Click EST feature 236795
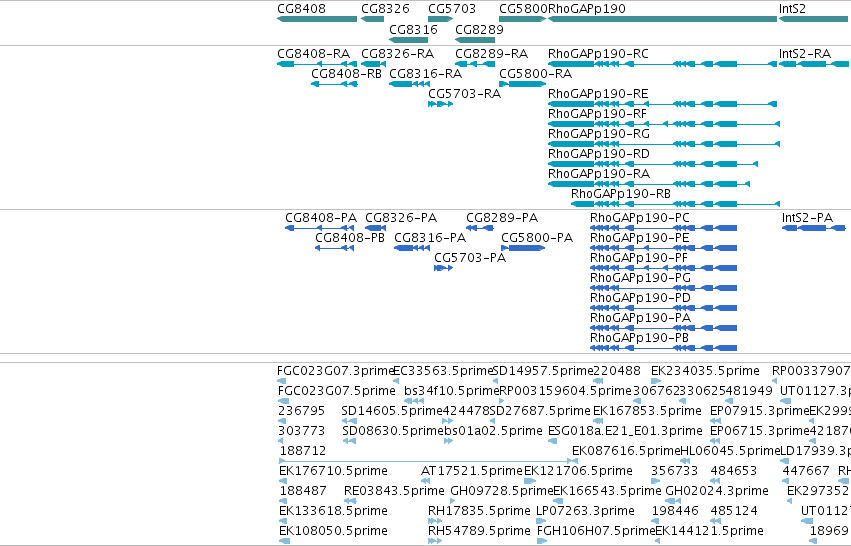Image resolution: width=851 pixels, height=546 pixels. click(x=282, y=421)
